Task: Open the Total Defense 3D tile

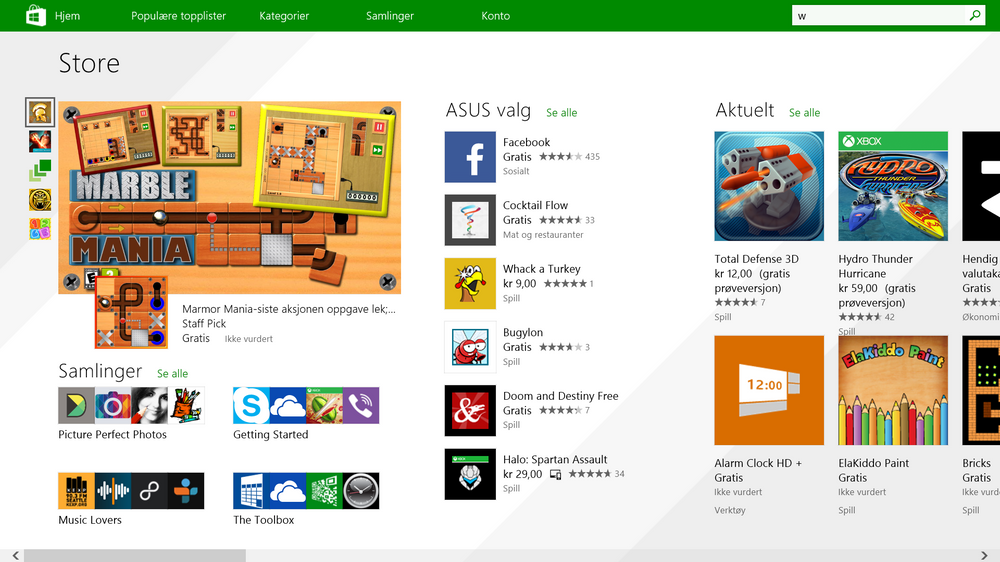Action: coord(769,186)
